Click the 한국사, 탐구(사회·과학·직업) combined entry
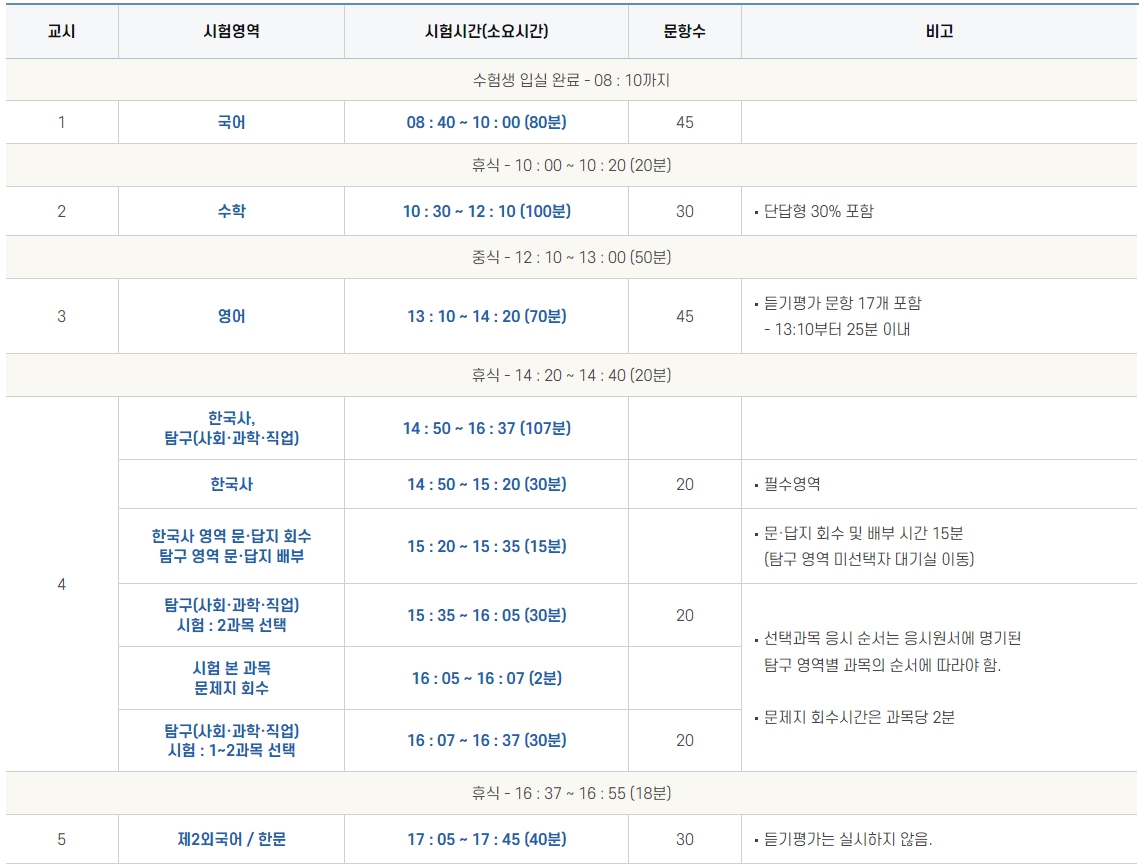 coord(232,427)
